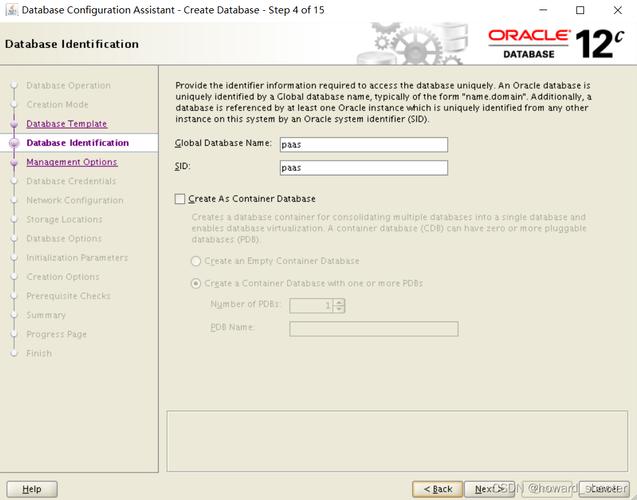The width and height of the screenshot is (637, 500).
Task: Click the Java application icon in title bar
Action: (x=11, y=10)
